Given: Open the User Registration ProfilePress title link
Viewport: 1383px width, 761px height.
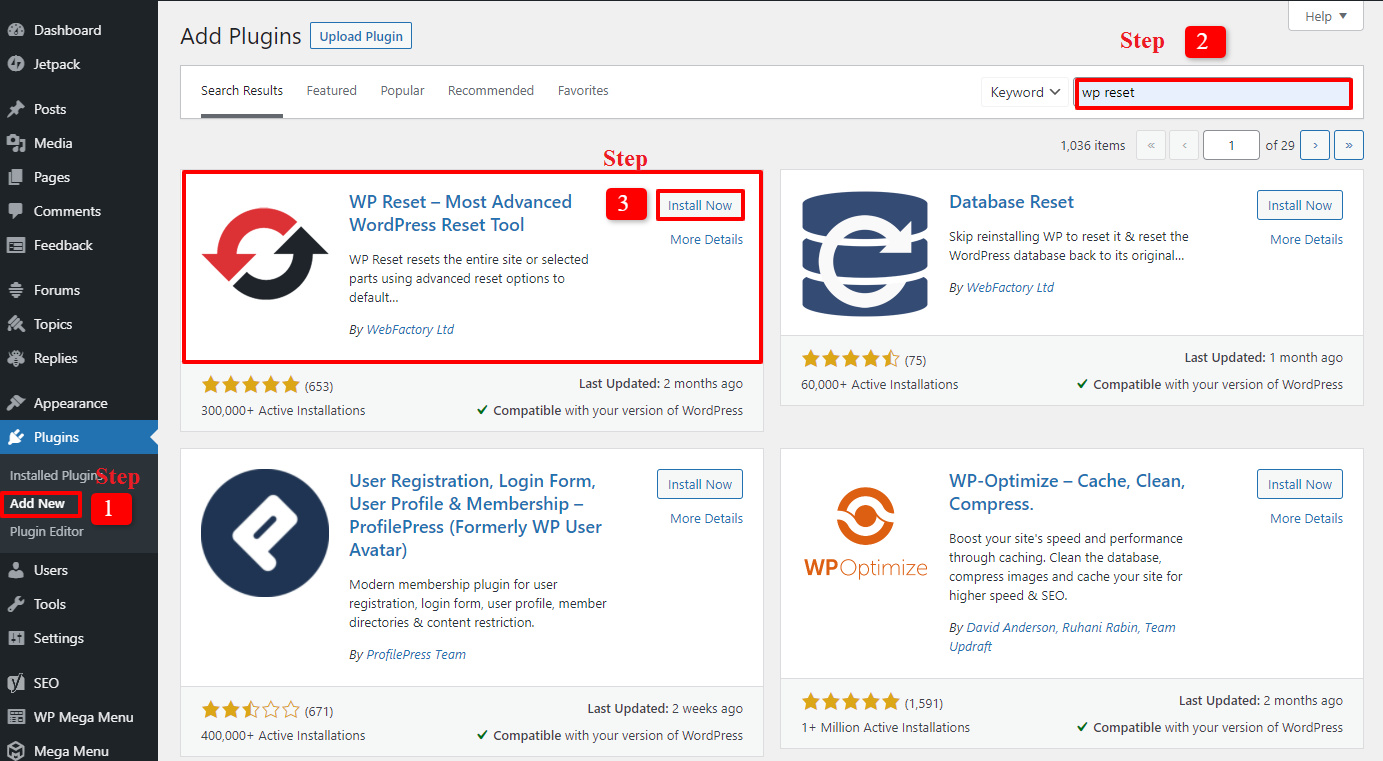Looking at the screenshot, I should coord(475,515).
